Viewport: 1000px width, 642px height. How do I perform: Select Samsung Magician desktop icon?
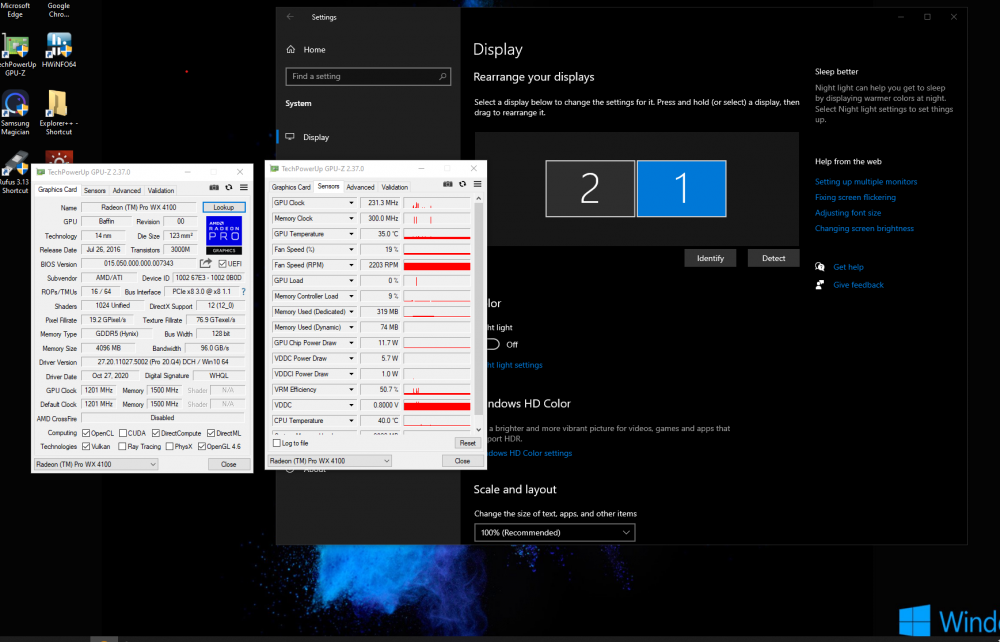[x=15, y=113]
